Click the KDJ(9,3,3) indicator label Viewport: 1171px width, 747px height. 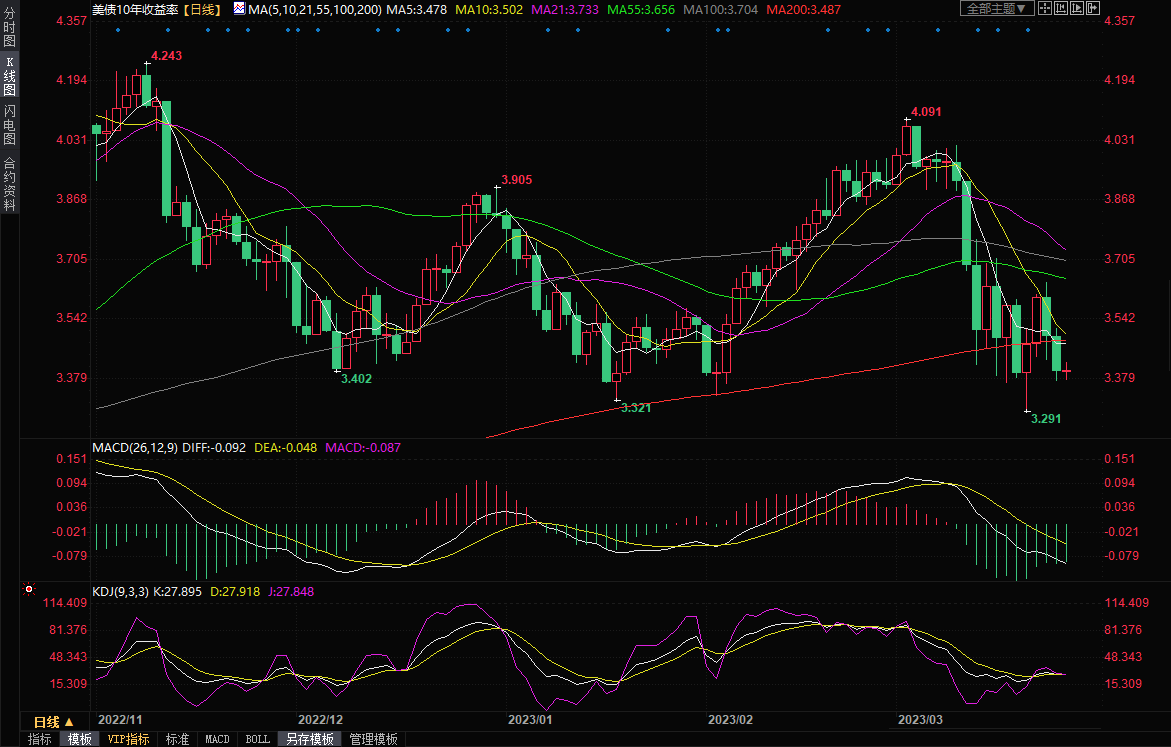tap(120, 592)
